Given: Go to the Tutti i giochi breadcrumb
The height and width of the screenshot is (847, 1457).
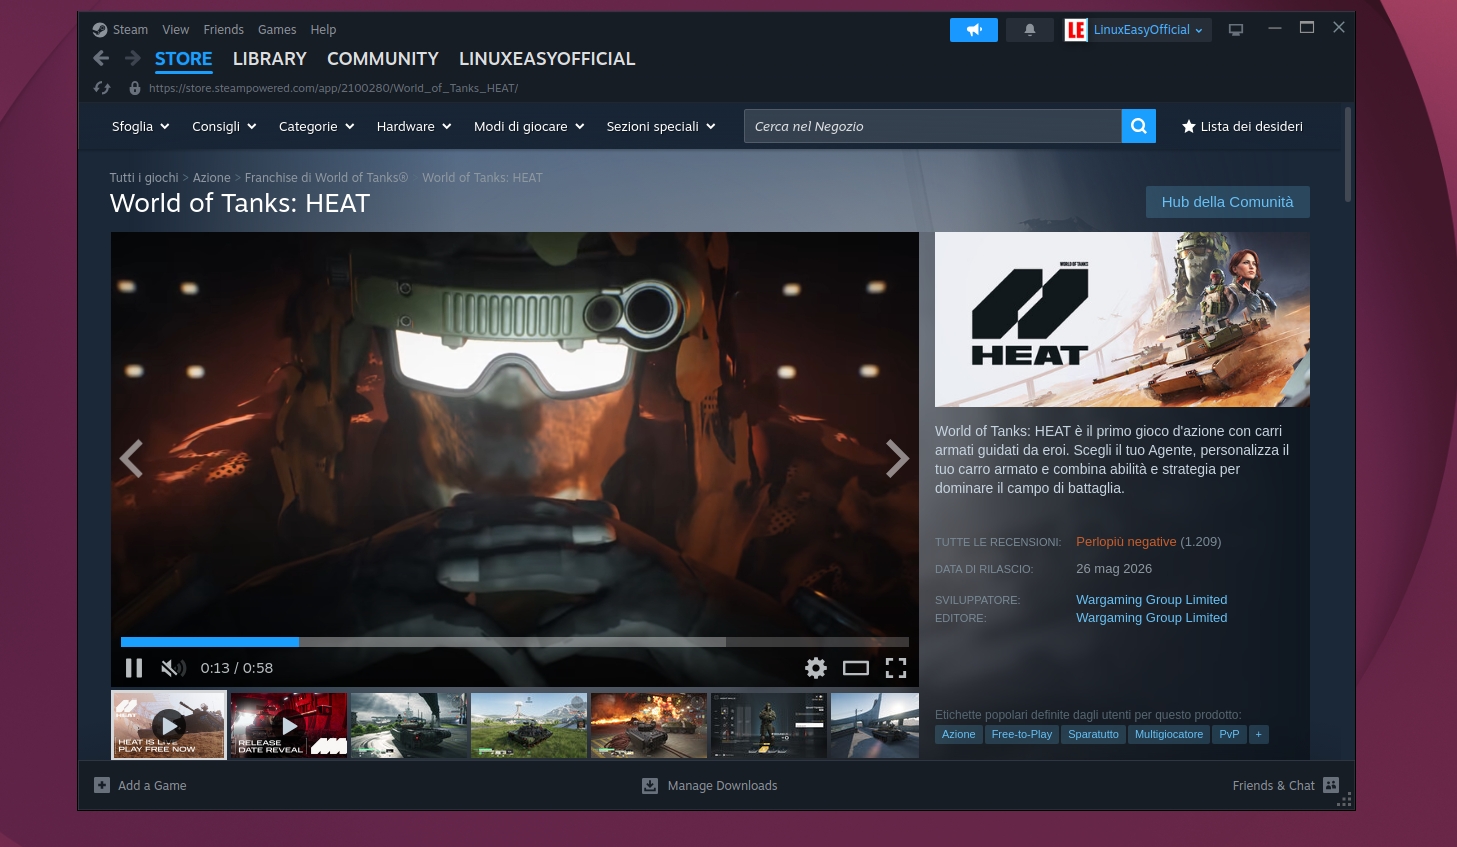Looking at the screenshot, I should point(144,178).
